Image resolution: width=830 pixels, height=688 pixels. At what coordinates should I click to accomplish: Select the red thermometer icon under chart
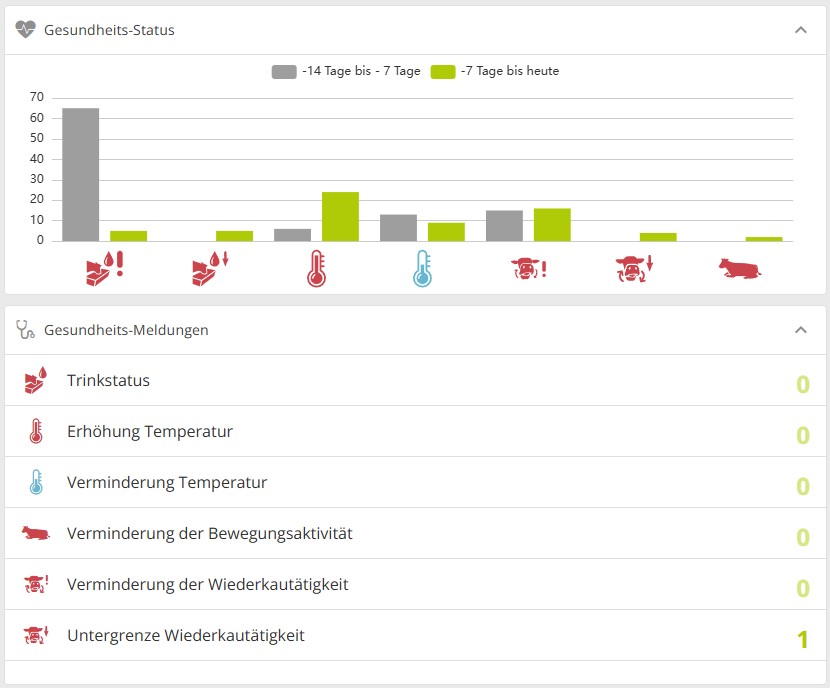pyautogui.click(x=317, y=268)
